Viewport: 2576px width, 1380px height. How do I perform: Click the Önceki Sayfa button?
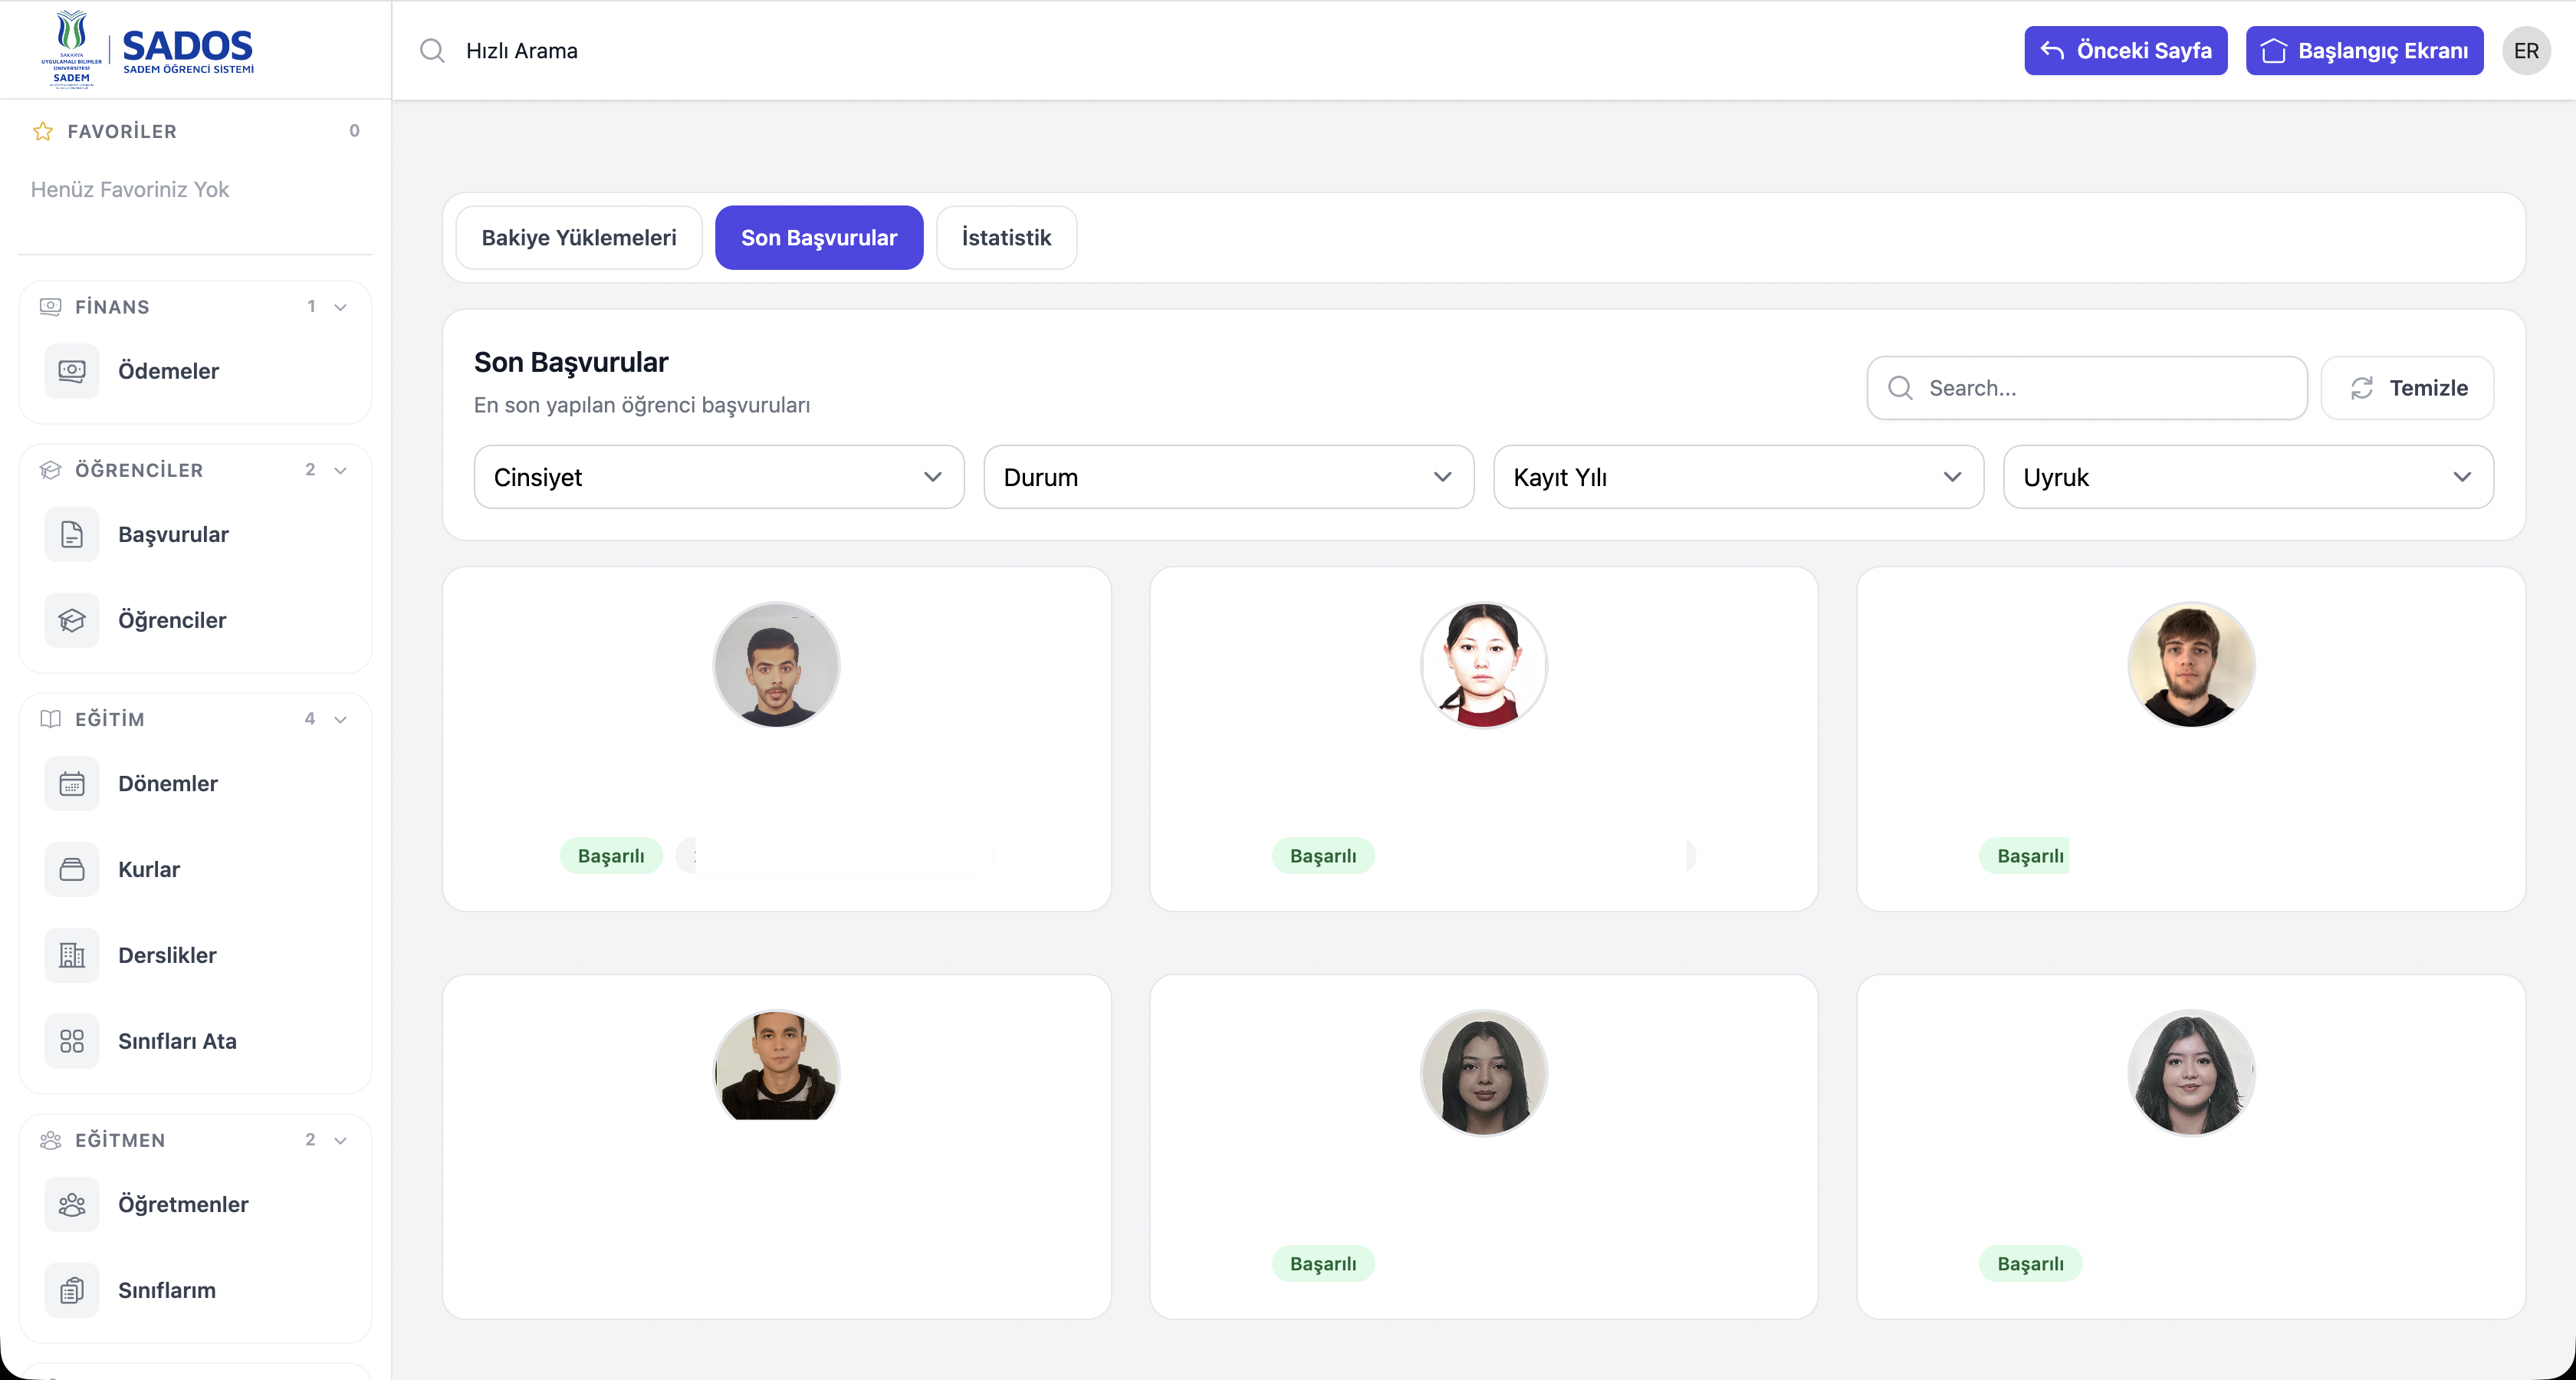coord(2125,51)
